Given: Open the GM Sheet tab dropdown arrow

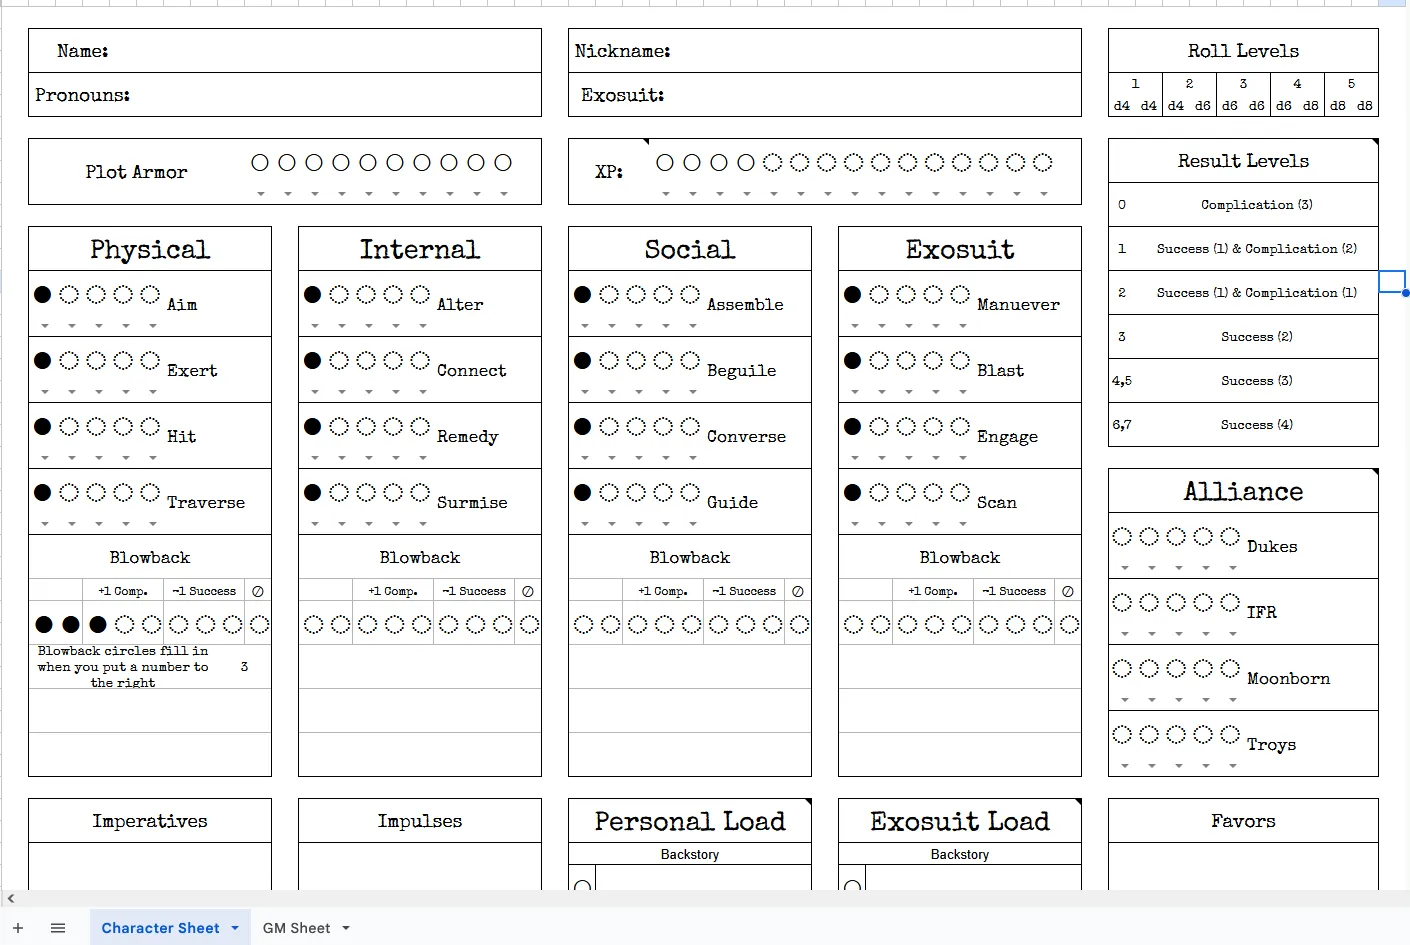Looking at the screenshot, I should click(346, 928).
